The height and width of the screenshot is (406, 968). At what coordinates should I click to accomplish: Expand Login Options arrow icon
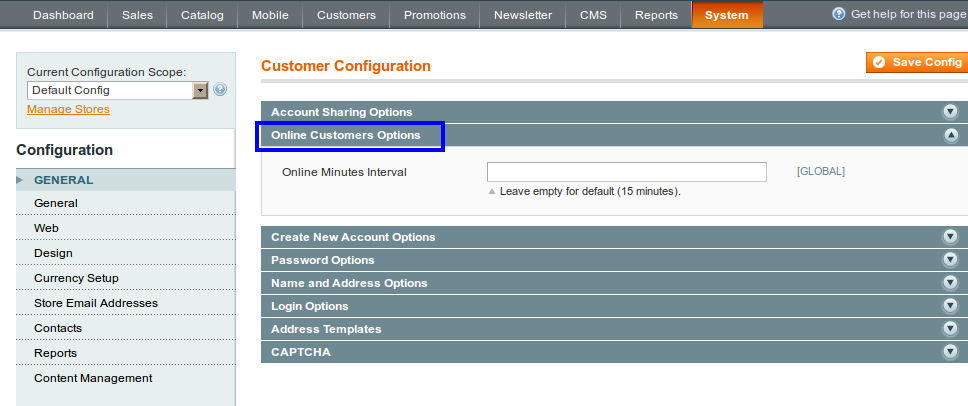tap(950, 306)
